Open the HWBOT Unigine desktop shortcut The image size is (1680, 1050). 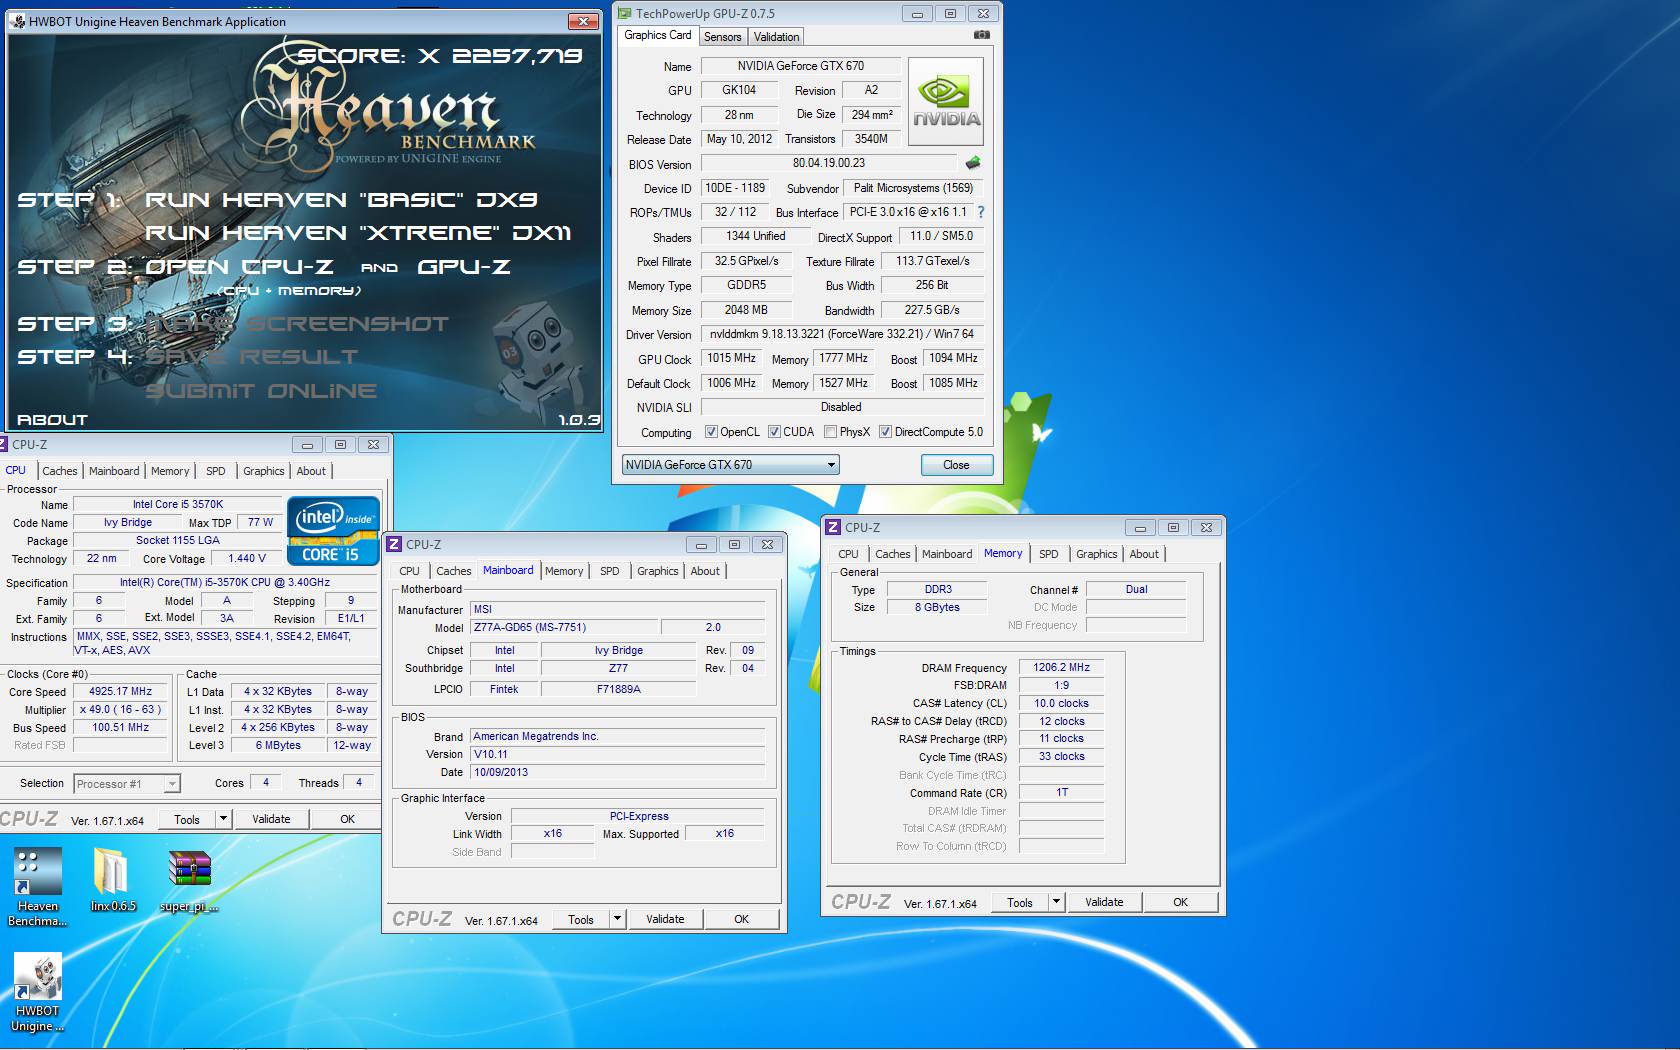tap(38, 992)
